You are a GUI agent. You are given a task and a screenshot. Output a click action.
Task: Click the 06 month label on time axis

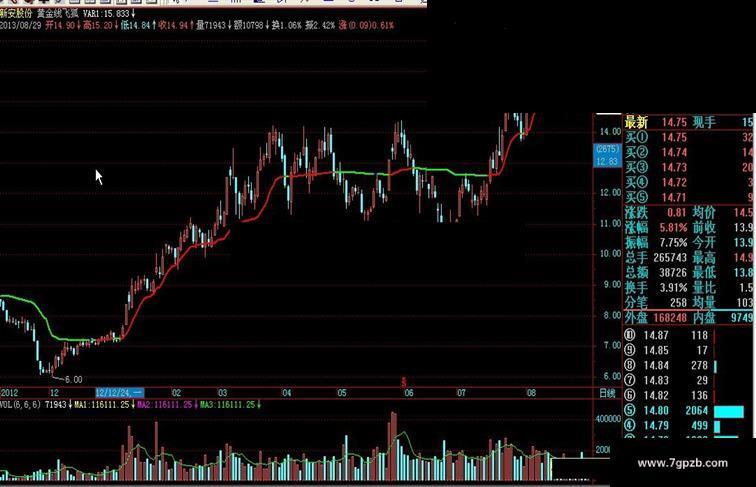pos(409,393)
